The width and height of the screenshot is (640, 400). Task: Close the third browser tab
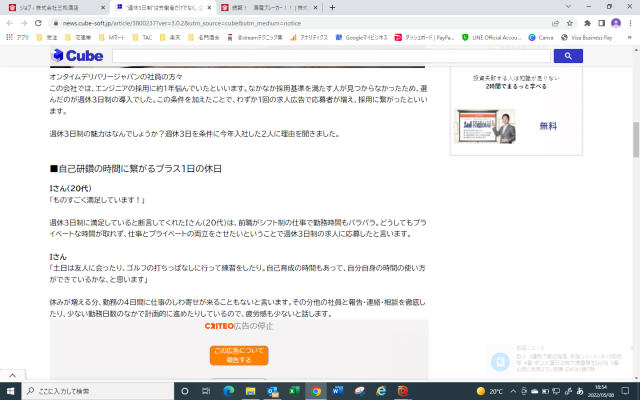tap(315, 7)
